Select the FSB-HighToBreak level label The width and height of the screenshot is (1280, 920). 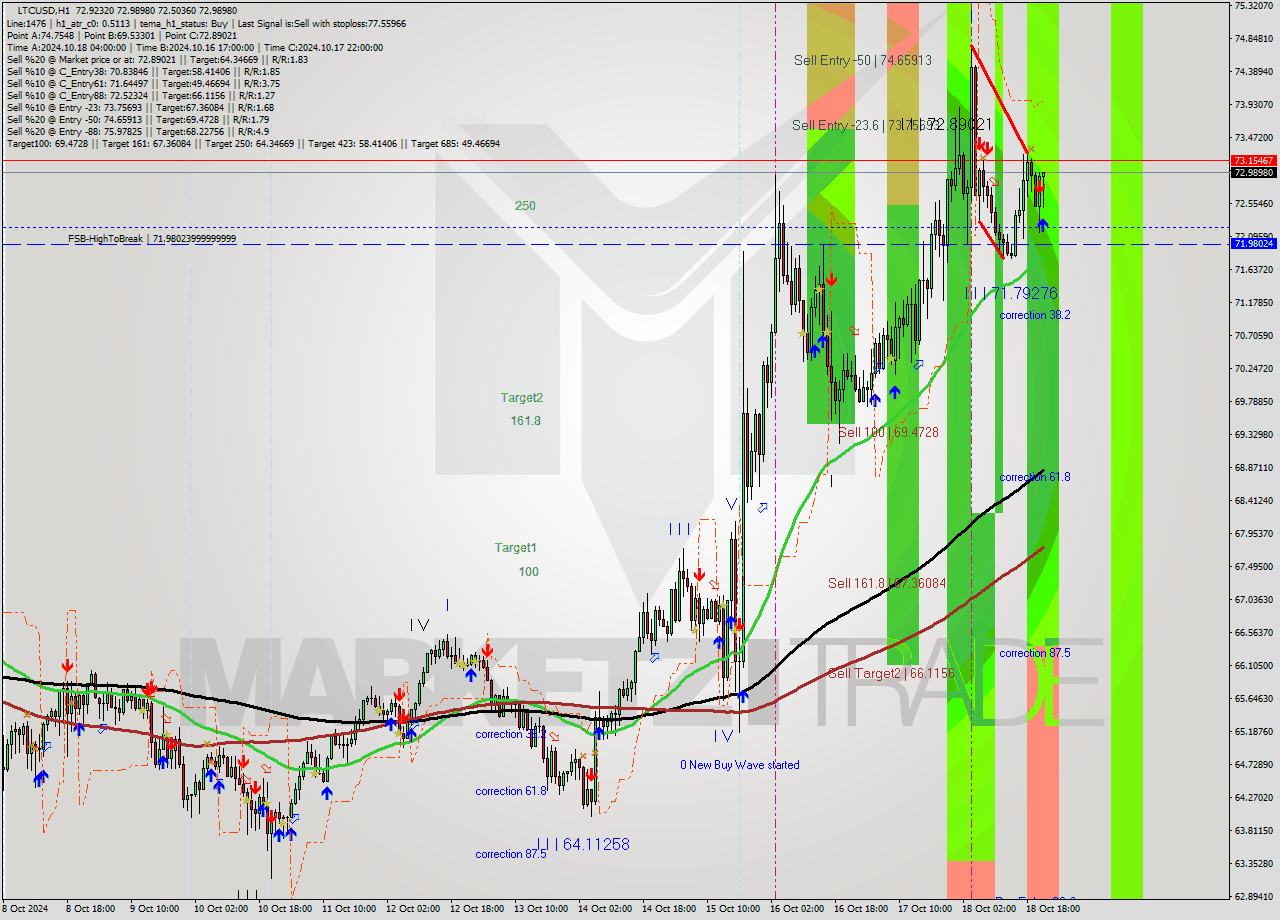pos(152,239)
